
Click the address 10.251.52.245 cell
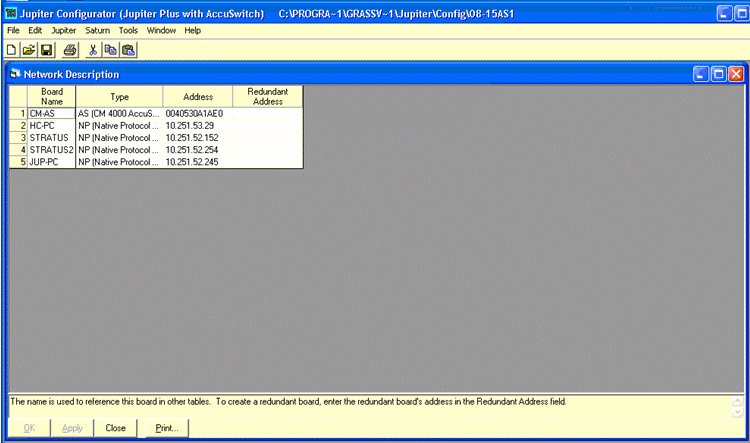click(198, 162)
